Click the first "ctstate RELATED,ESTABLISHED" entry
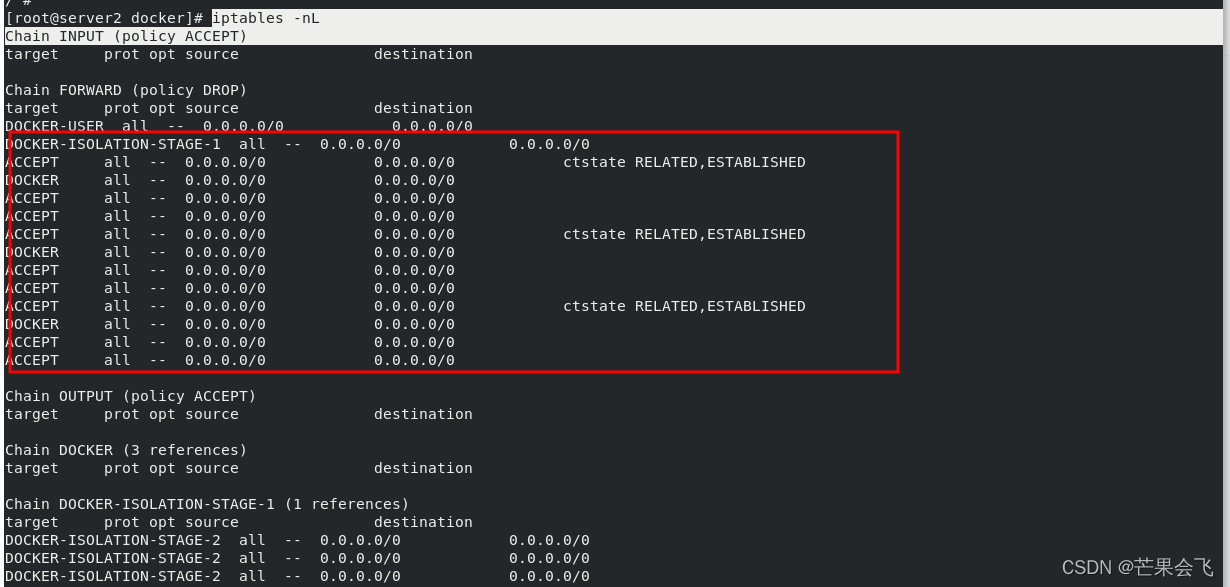The width and height of the screenshot is (1230, 587). click(684, 162)
